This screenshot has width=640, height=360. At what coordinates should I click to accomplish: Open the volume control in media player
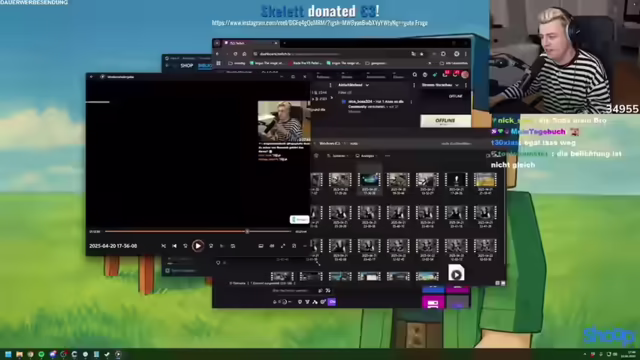coord(272,246)
